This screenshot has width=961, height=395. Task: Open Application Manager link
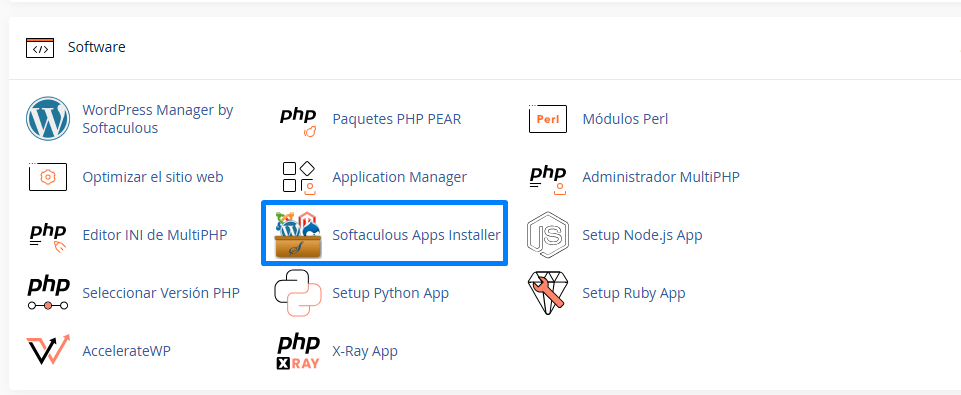pos(400,177)
